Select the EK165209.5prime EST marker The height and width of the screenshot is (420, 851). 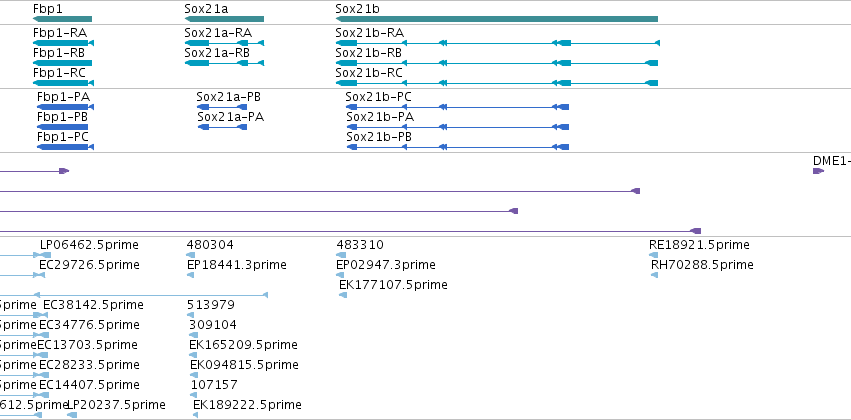click(193, 355)
